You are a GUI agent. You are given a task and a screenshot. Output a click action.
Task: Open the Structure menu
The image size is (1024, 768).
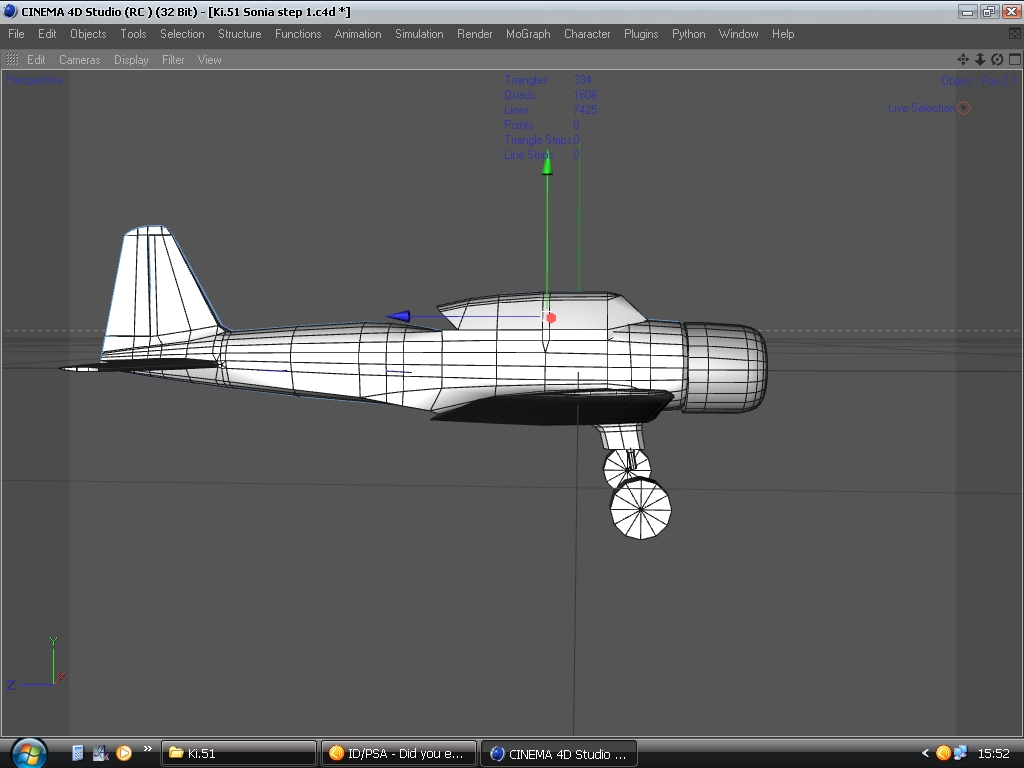(x=239, y=34)
